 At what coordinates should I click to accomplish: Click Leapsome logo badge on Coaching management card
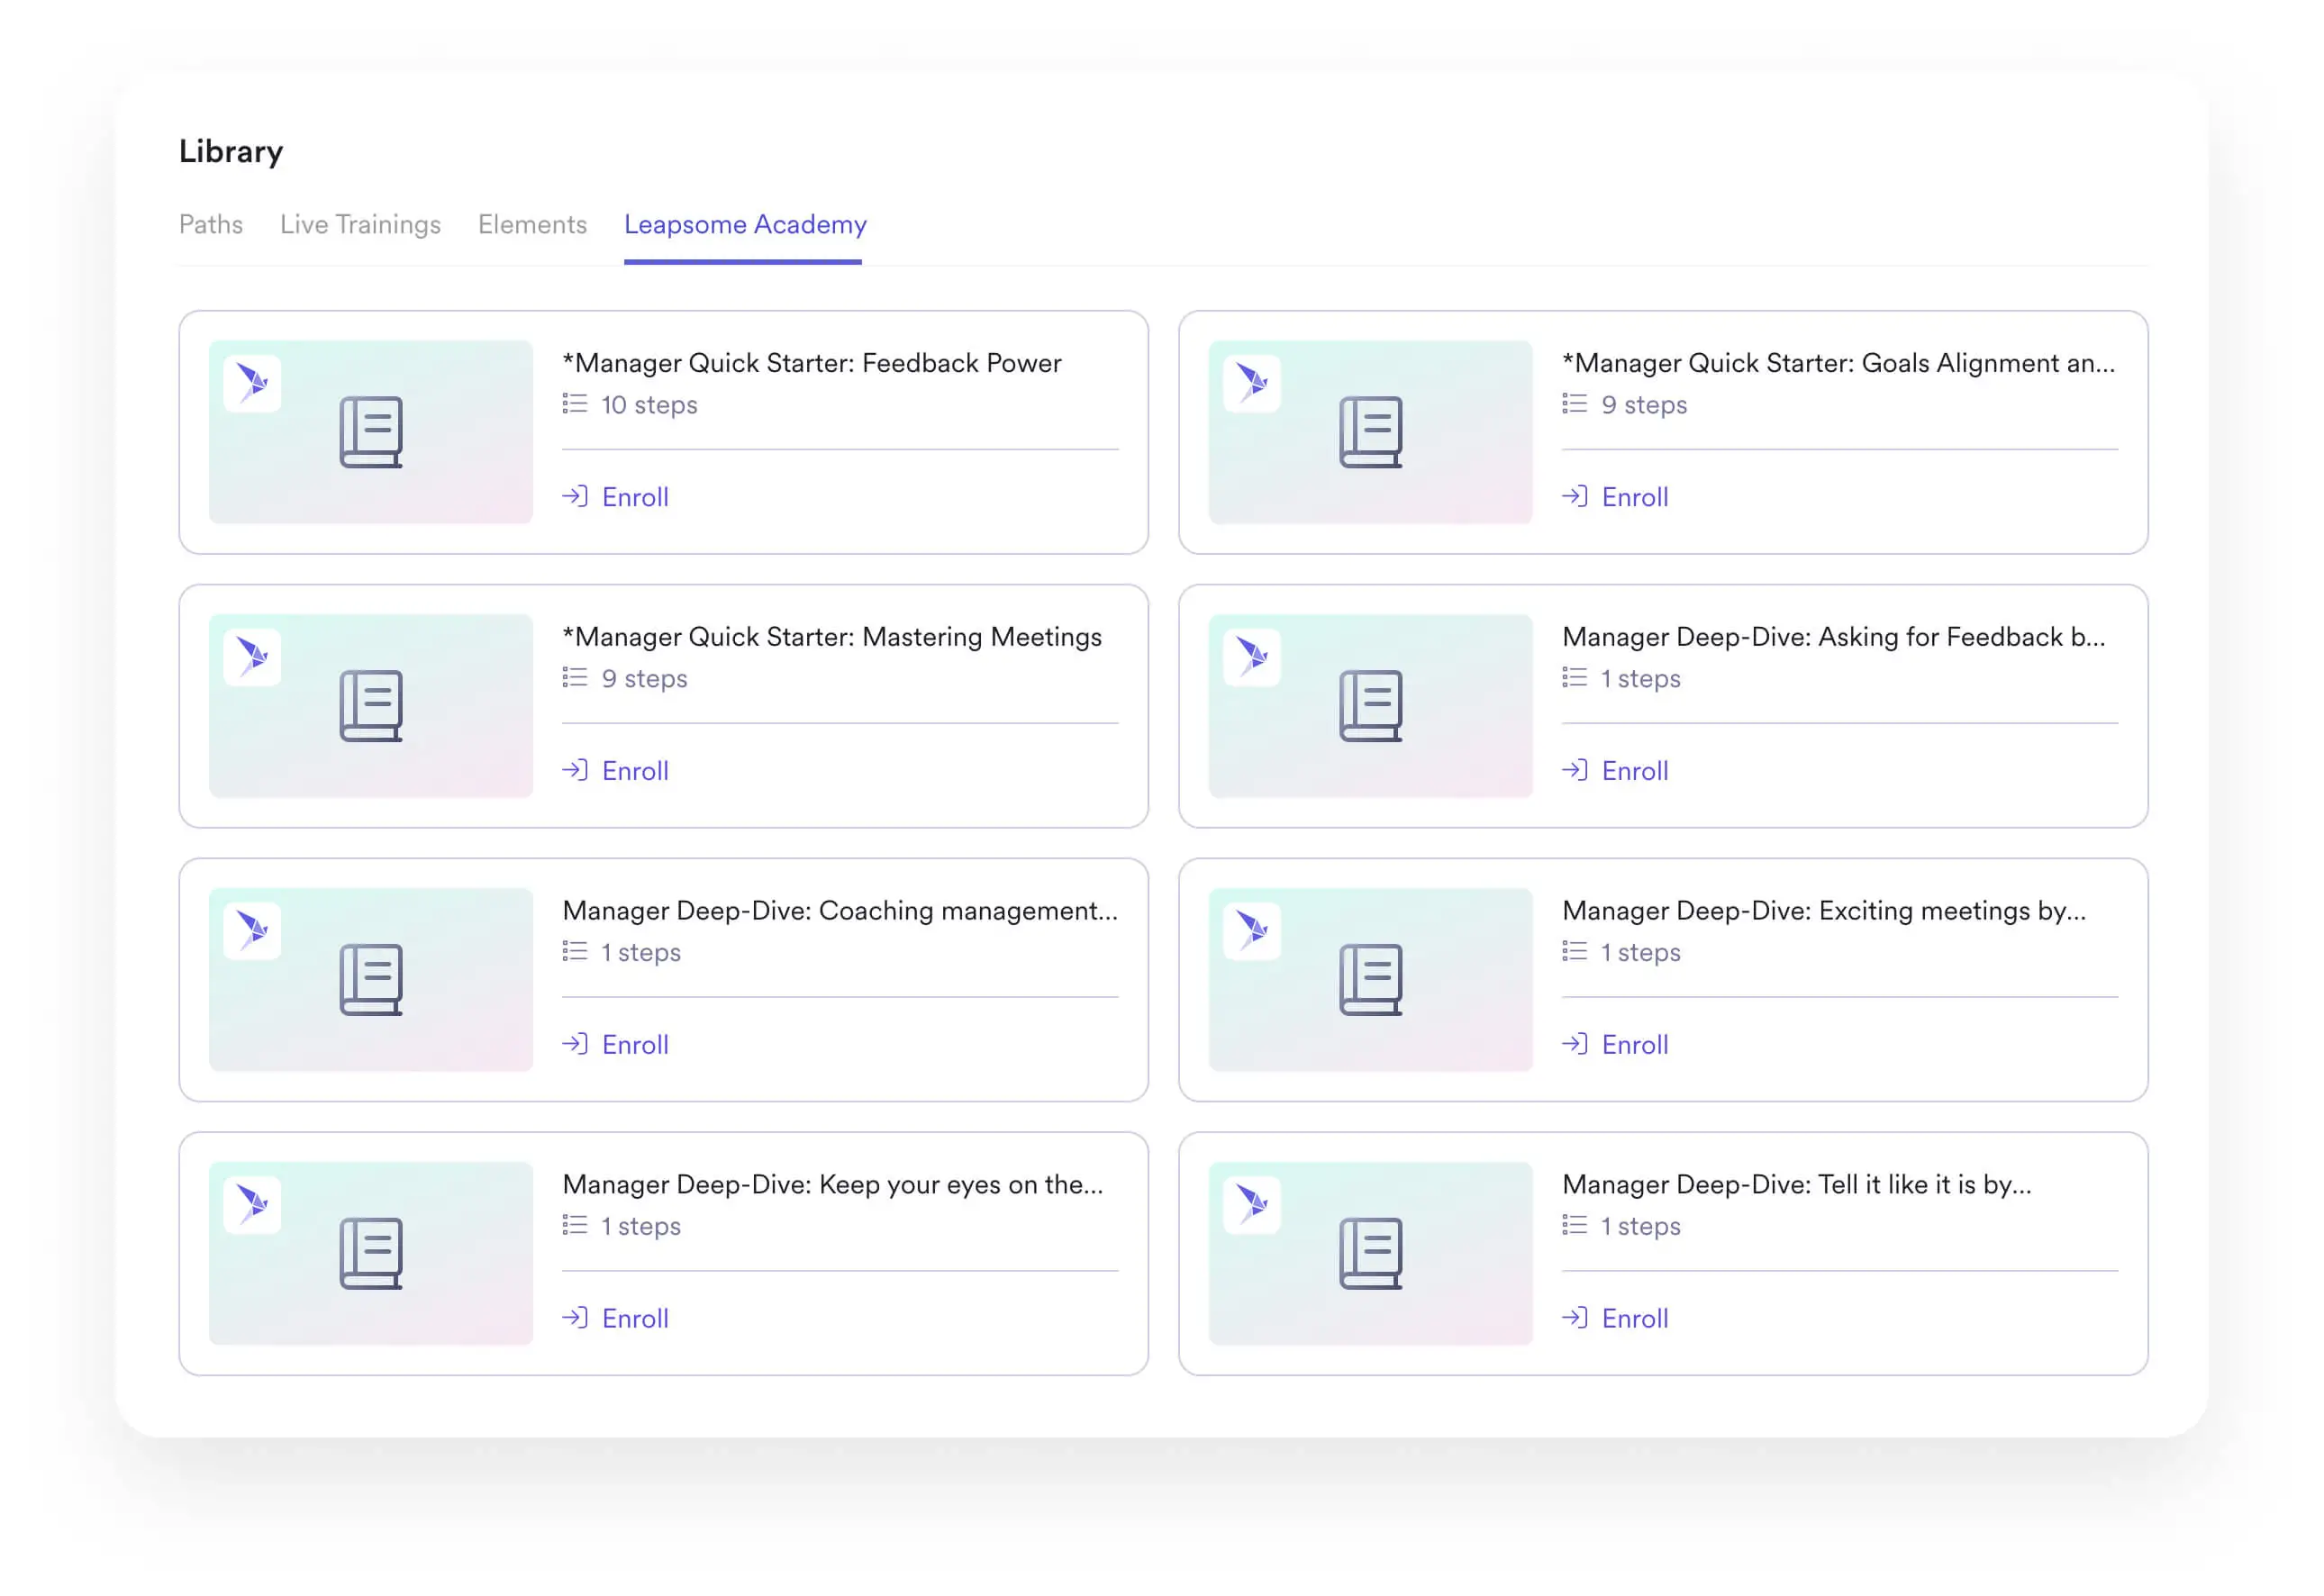point(252,931)
